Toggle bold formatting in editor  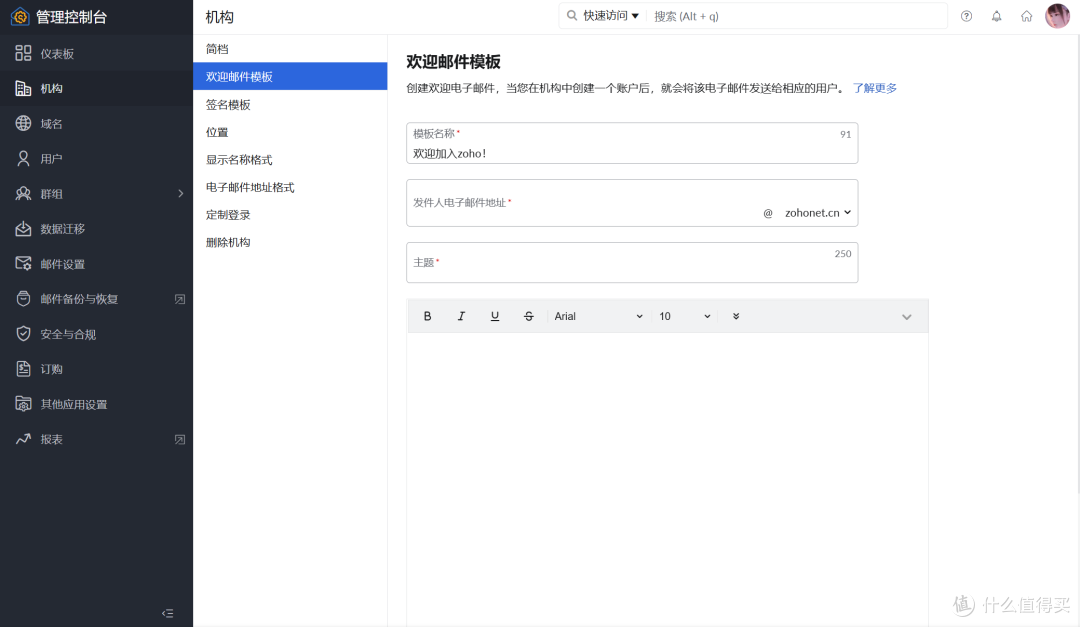[427, 316]
